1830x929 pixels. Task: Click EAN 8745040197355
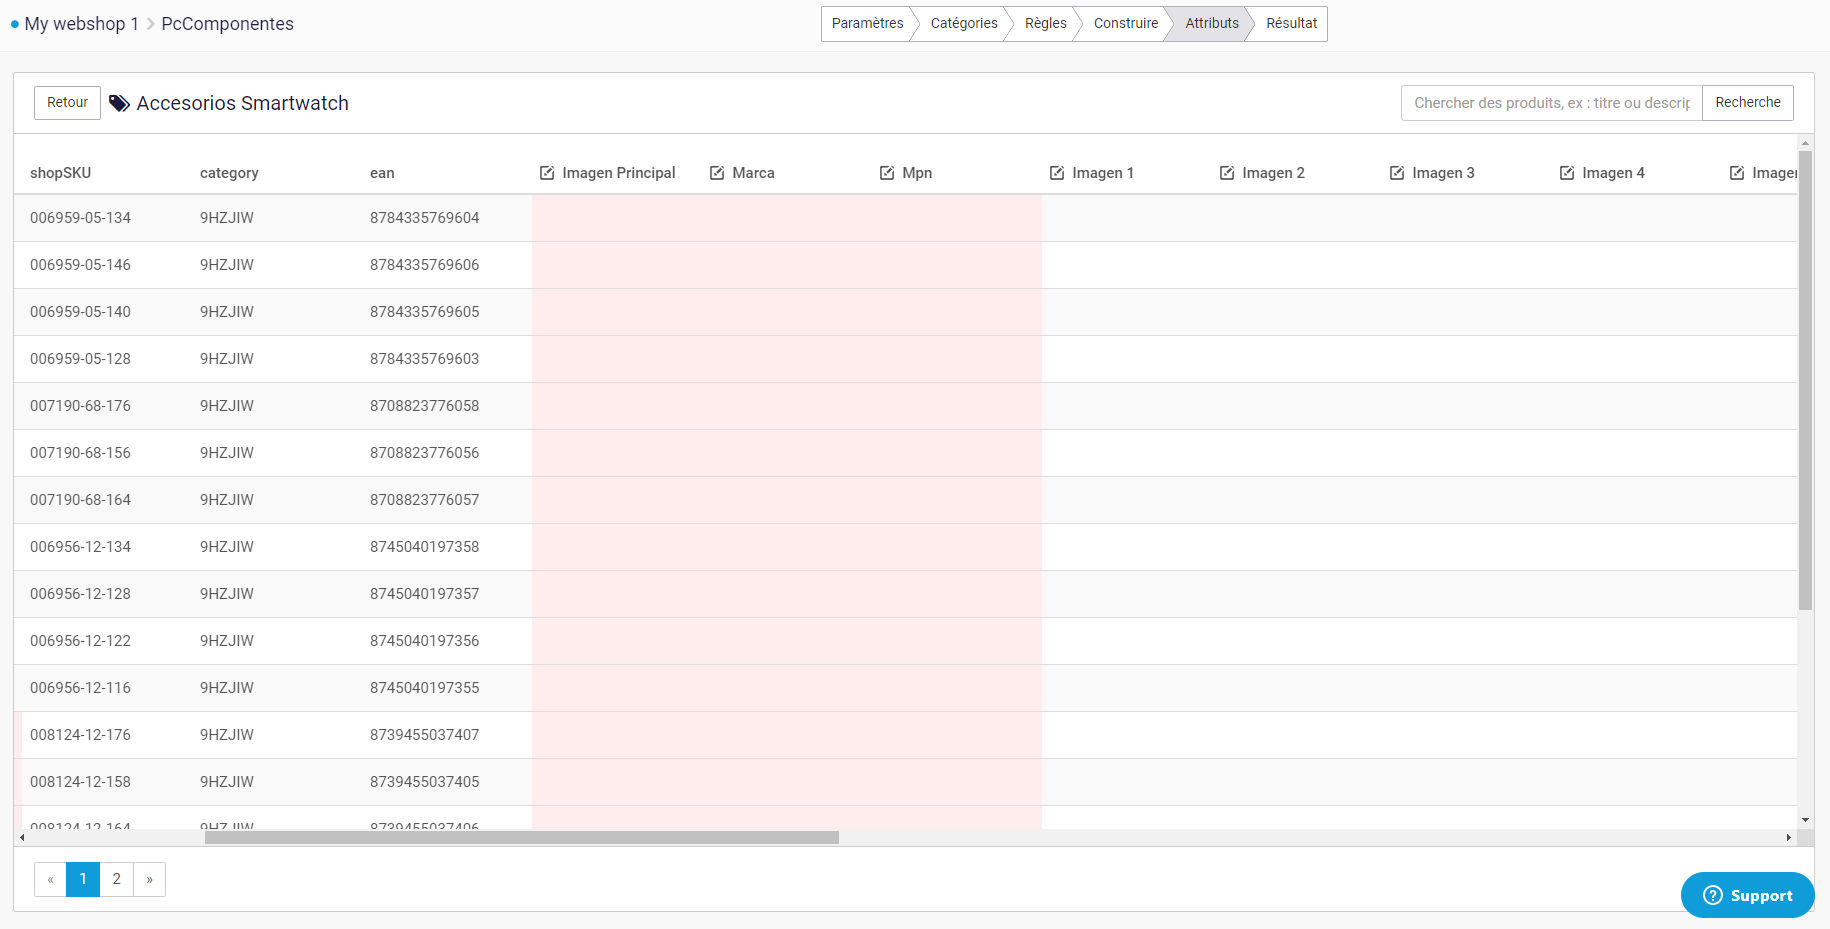coord(424,688)
